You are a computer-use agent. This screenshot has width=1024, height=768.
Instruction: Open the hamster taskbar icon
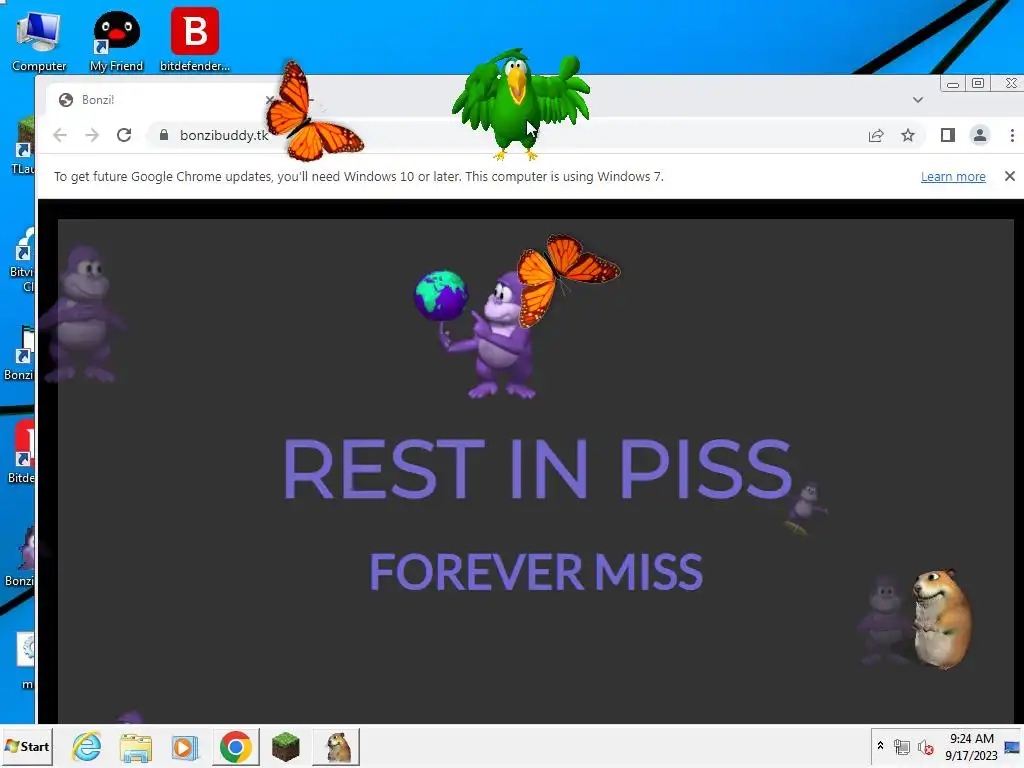[x=336, y=746]
